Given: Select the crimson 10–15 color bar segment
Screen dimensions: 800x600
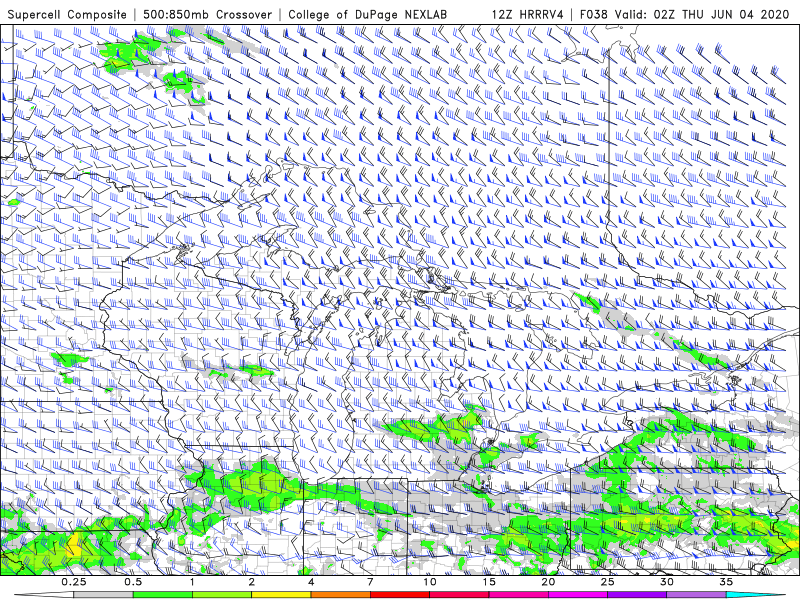Looking at the screenshot, I should pos(459,595).
